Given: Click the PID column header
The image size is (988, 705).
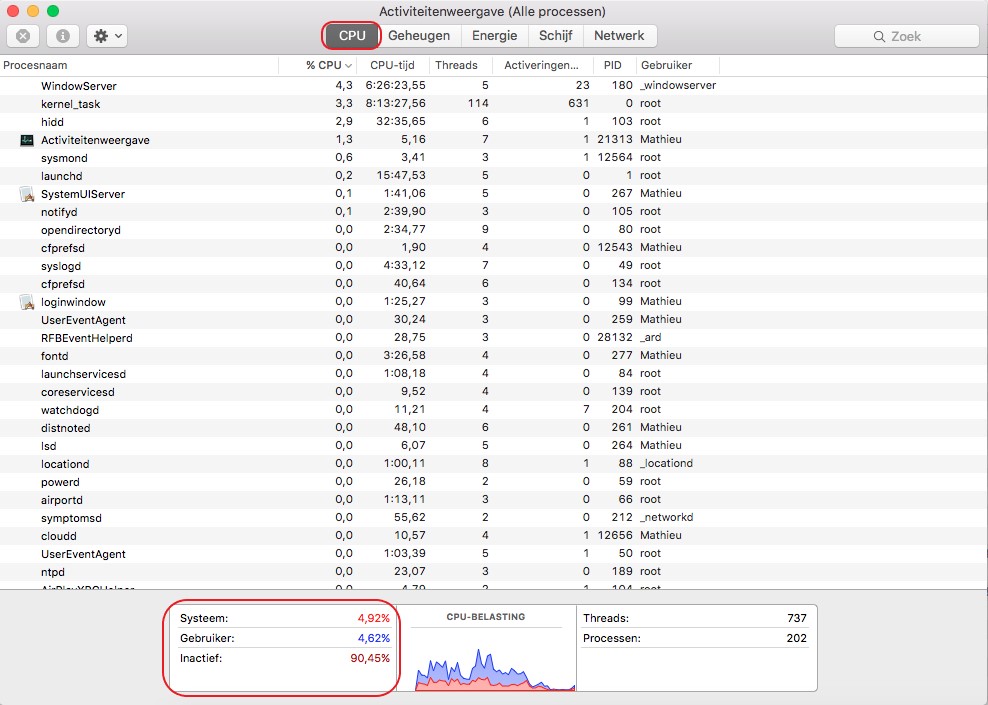Looking at the screenshot, I should coord(612,65).
